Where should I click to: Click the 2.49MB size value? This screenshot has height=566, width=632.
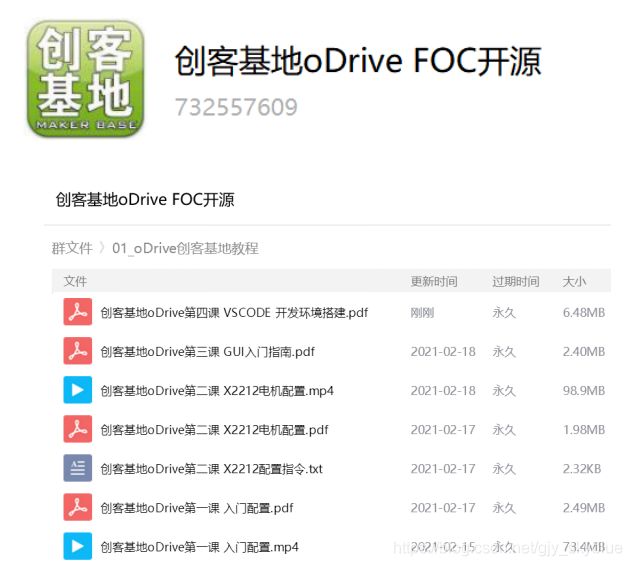pyautogui.click(x=584, y=508)
